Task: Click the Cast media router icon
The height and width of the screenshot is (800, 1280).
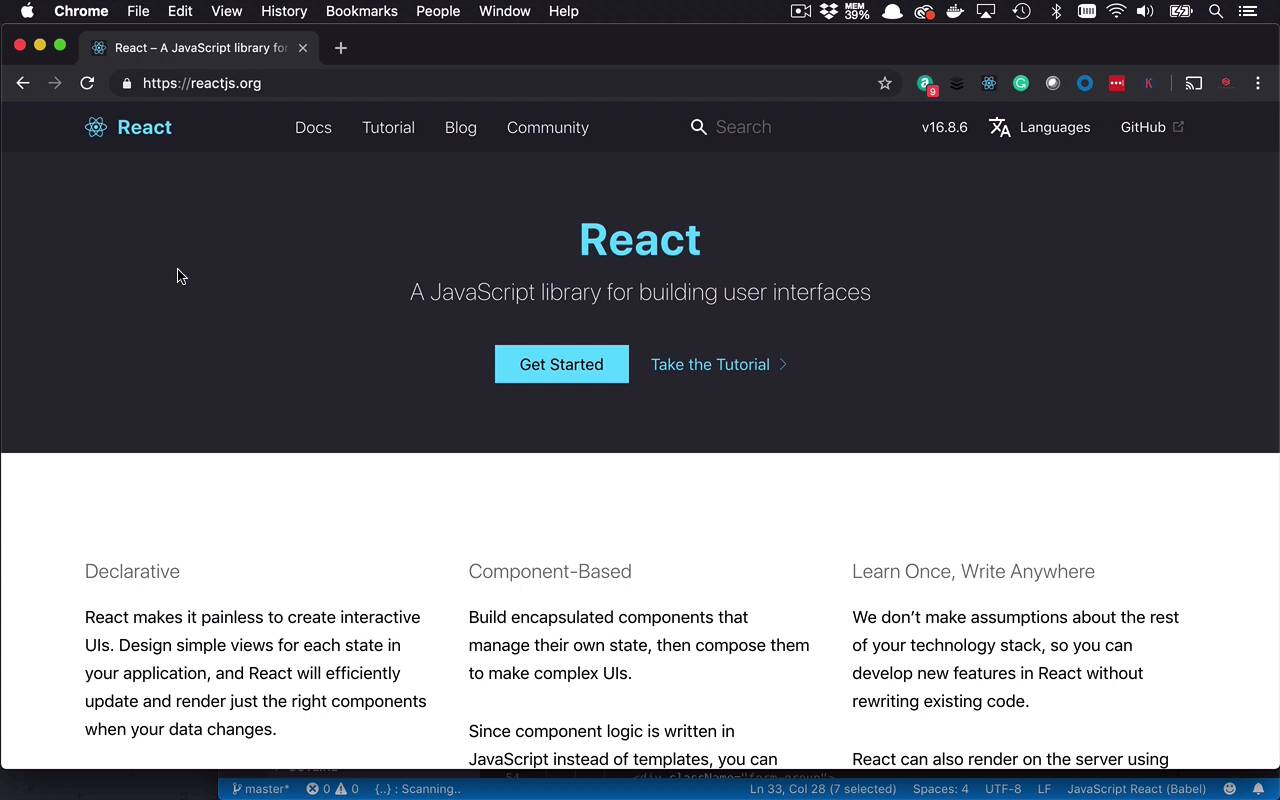Action: [1194, 83]
